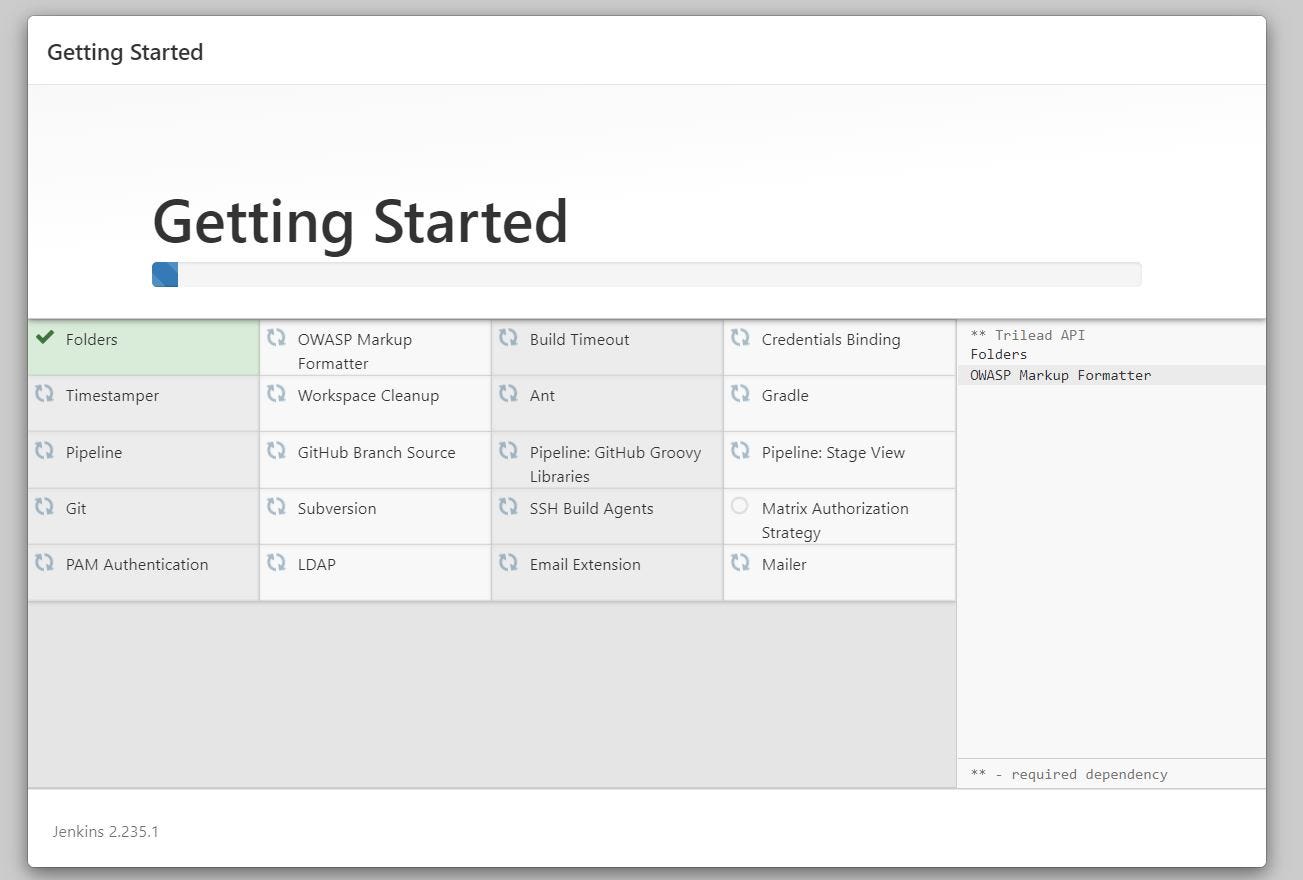Viewport: 1303px width, 880px height.
Task: Click the Git plugin name
Action: 76,509
